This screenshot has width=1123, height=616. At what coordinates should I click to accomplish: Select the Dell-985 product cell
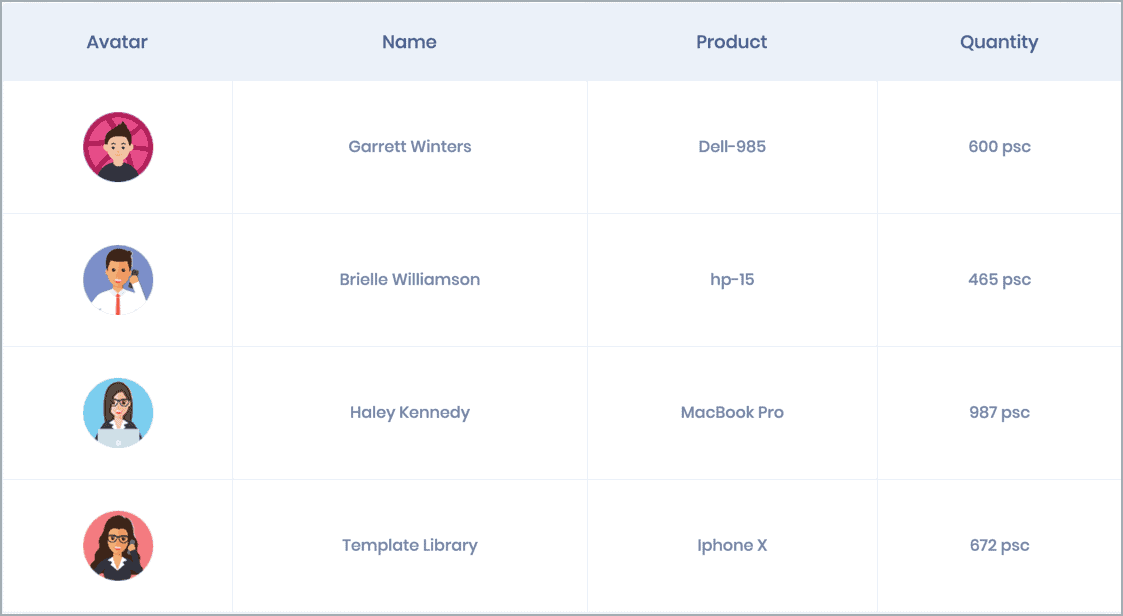pos(731,146)
